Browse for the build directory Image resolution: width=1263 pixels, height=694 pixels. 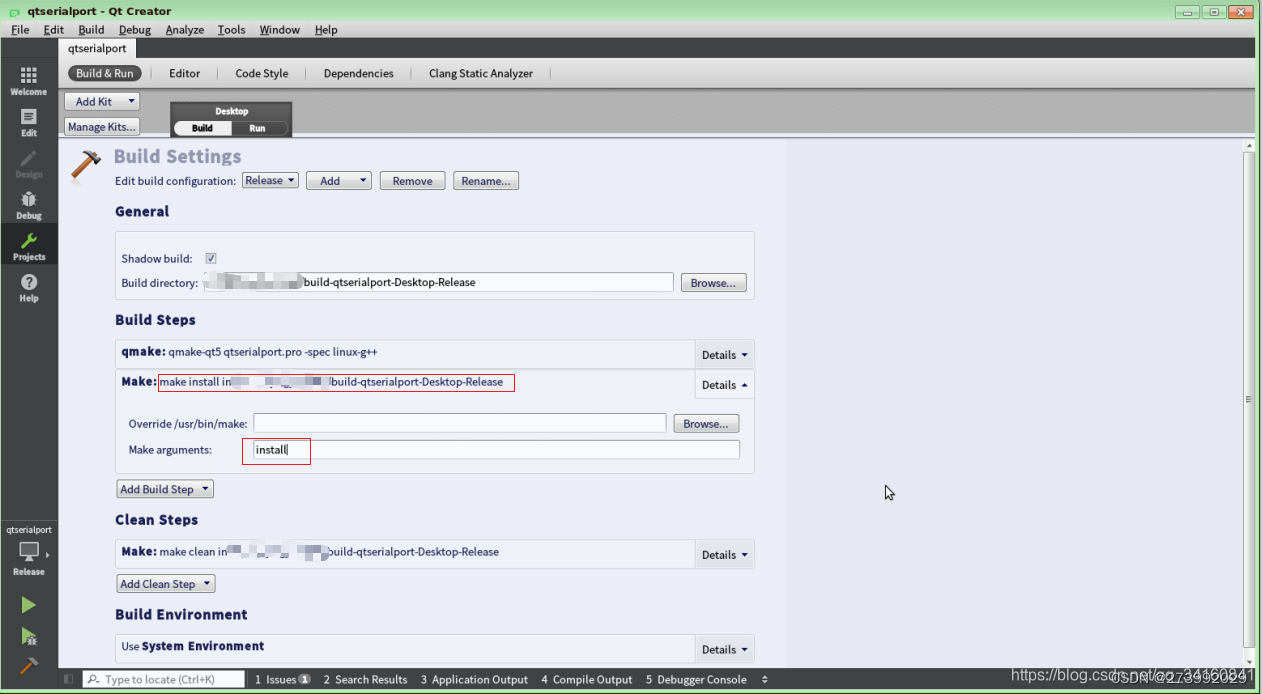(713, 283)
